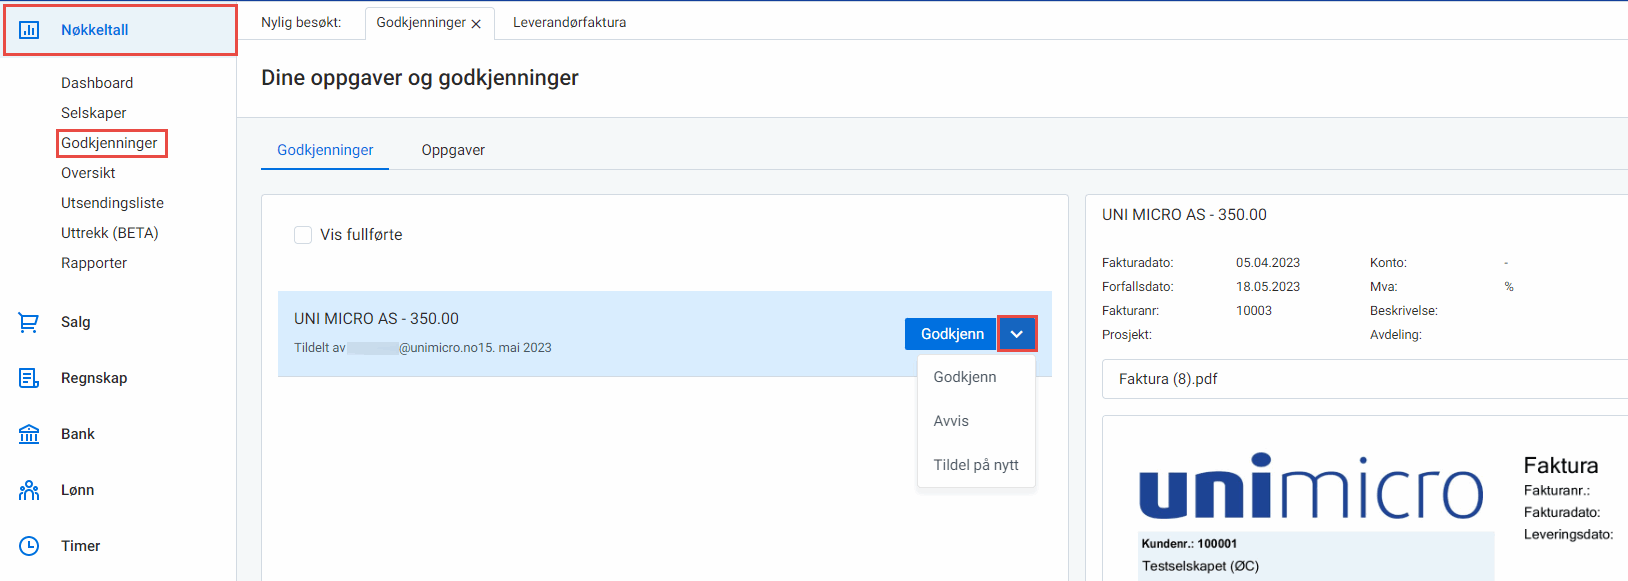This screenshot has height=581, width=1628.
Task: Expand the Nøkkeltall menu section
Action: tap(120, 30)
